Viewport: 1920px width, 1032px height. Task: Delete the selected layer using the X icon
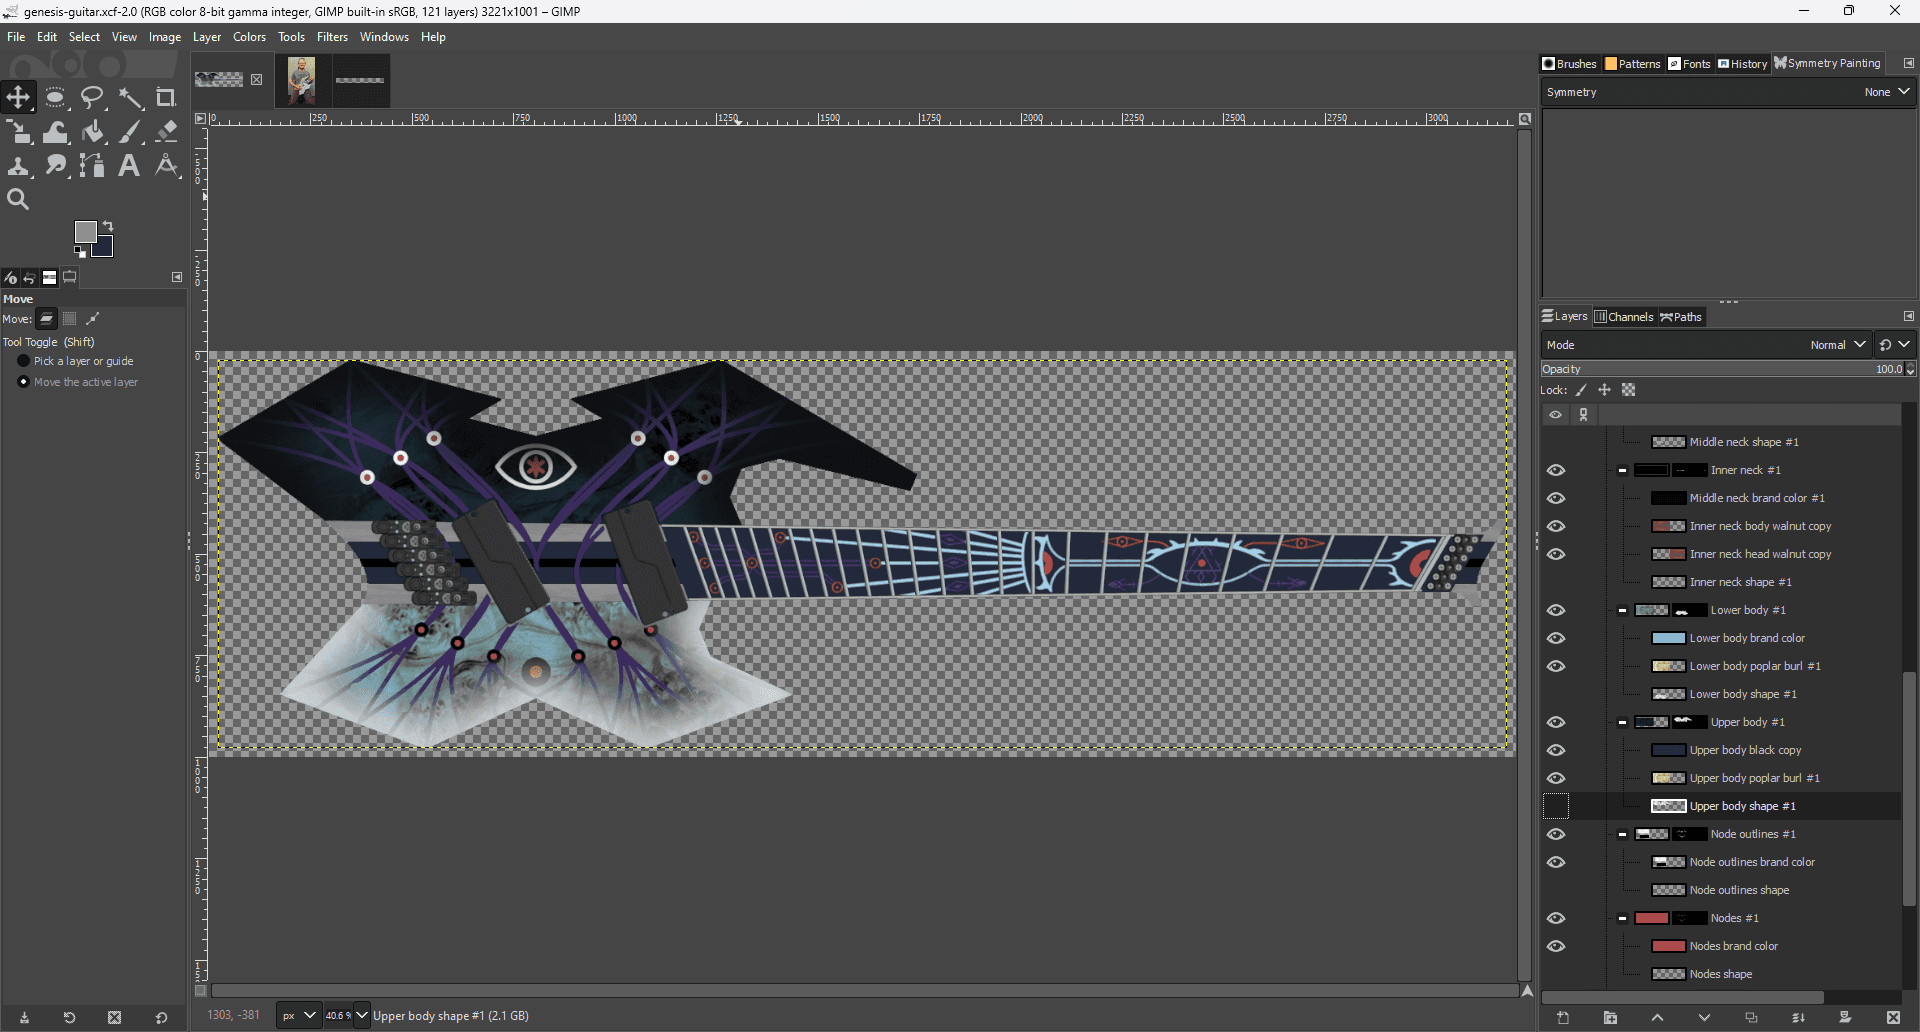pos(1894,1018)
